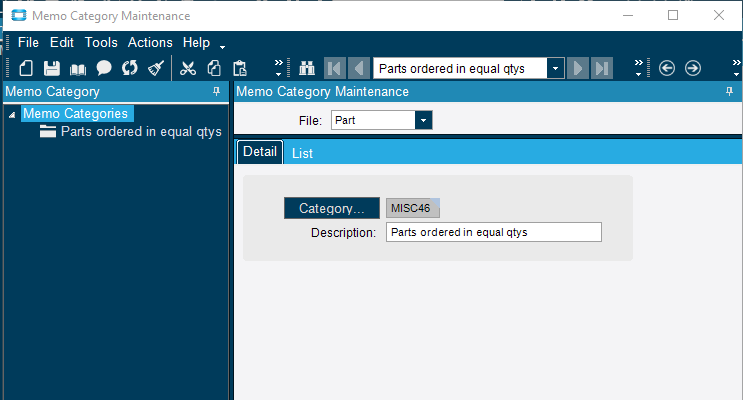Open the book icon in the toolbar
The image size is (743, 400).
point(78,69)
